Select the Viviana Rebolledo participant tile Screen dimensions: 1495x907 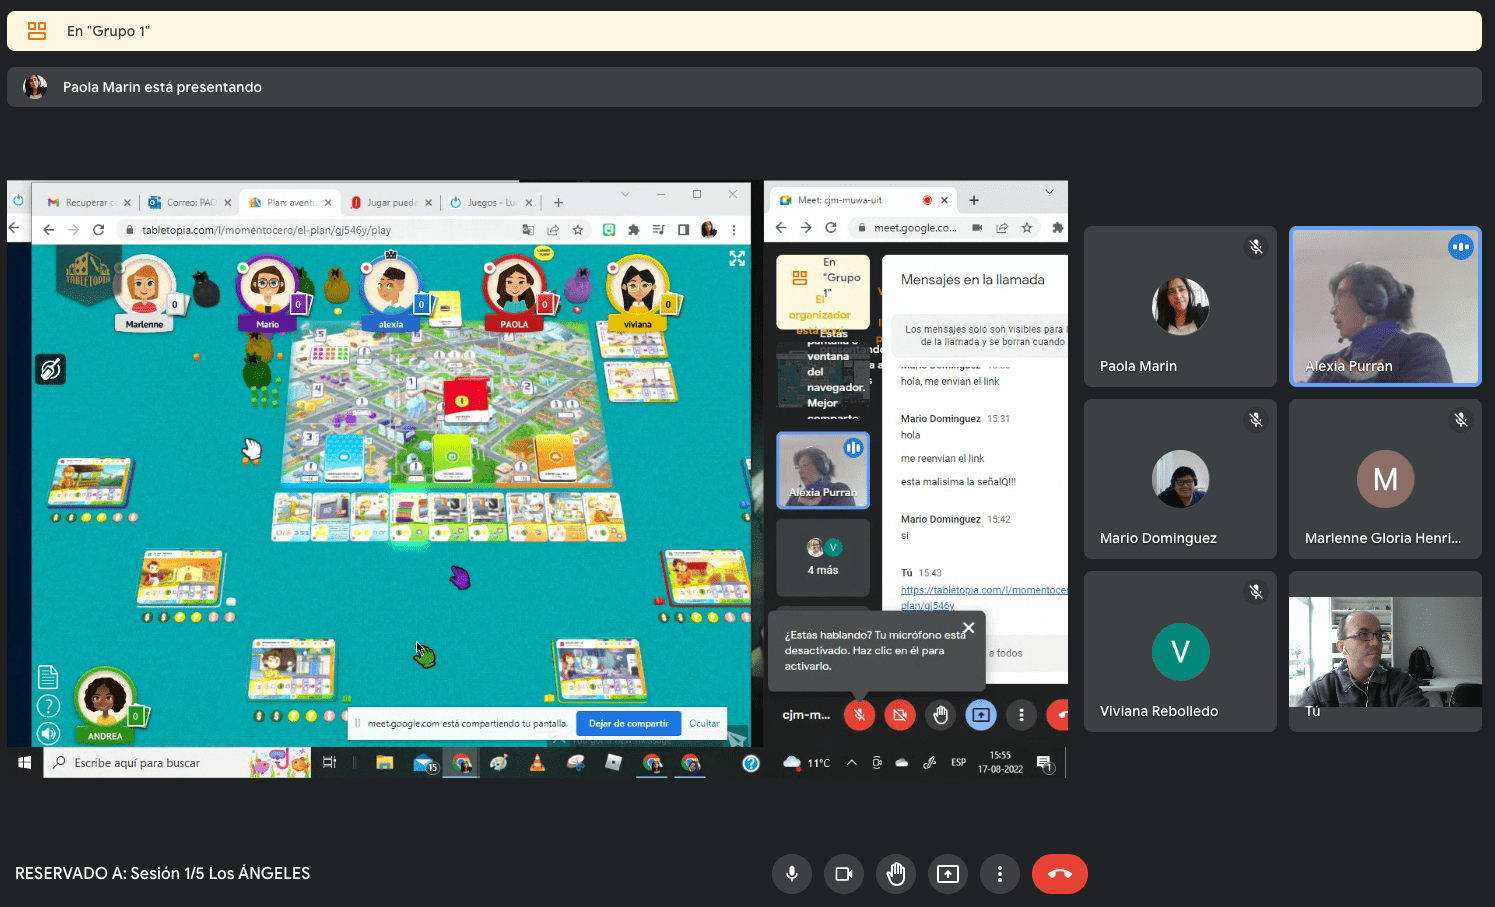tap(1180, 651)
